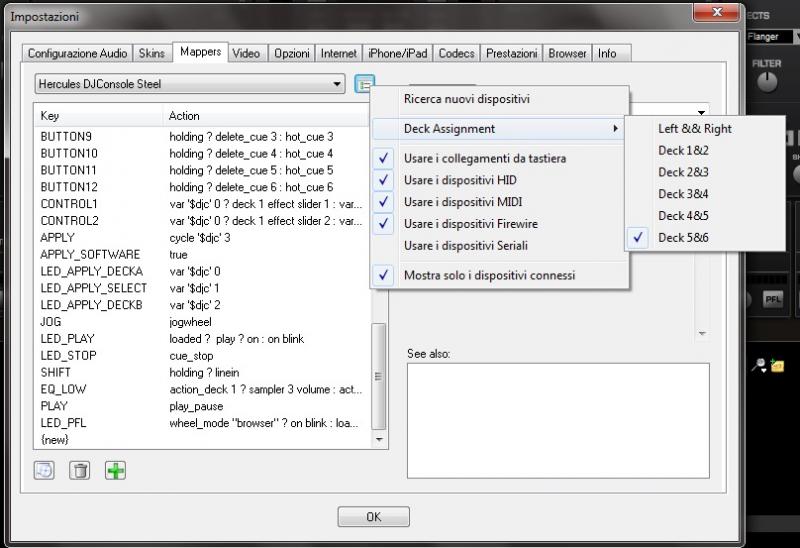Select the LED_PLAY mapping row
This screenshot has height=548, width=800.
tap(202, 339)
